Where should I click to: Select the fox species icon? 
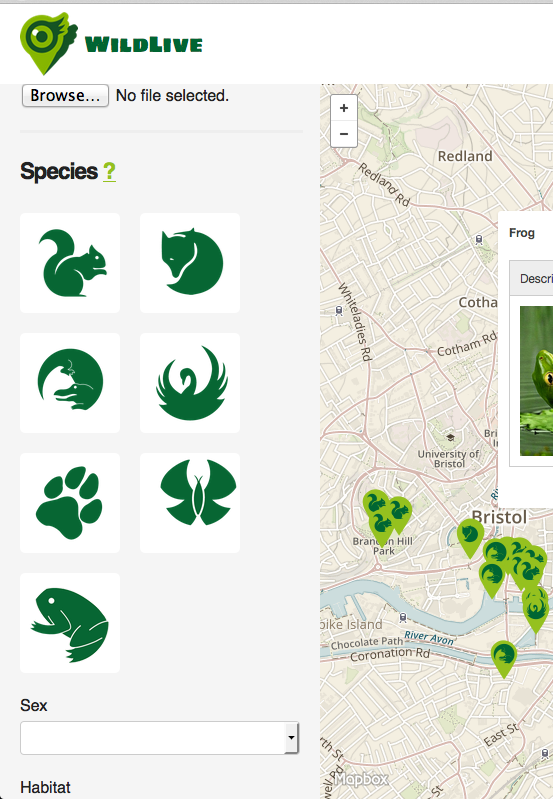[190, 263]
